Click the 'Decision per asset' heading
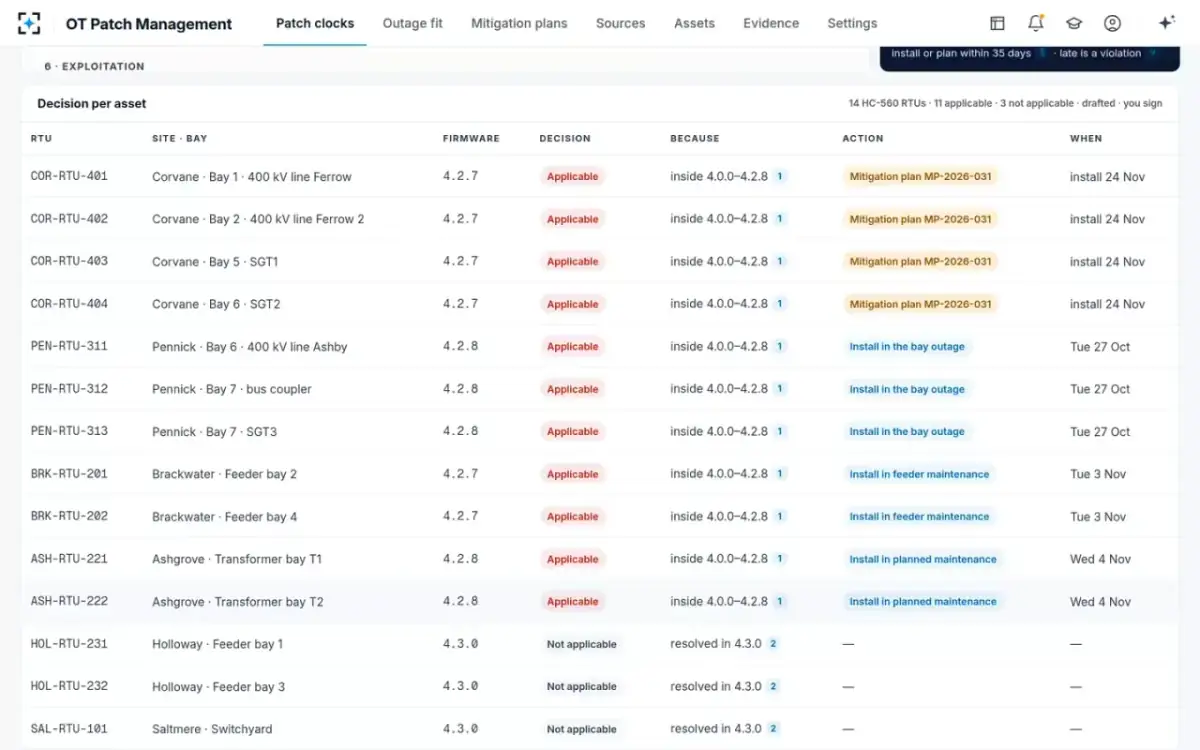The image size is (1200, 750). (92, 103)
